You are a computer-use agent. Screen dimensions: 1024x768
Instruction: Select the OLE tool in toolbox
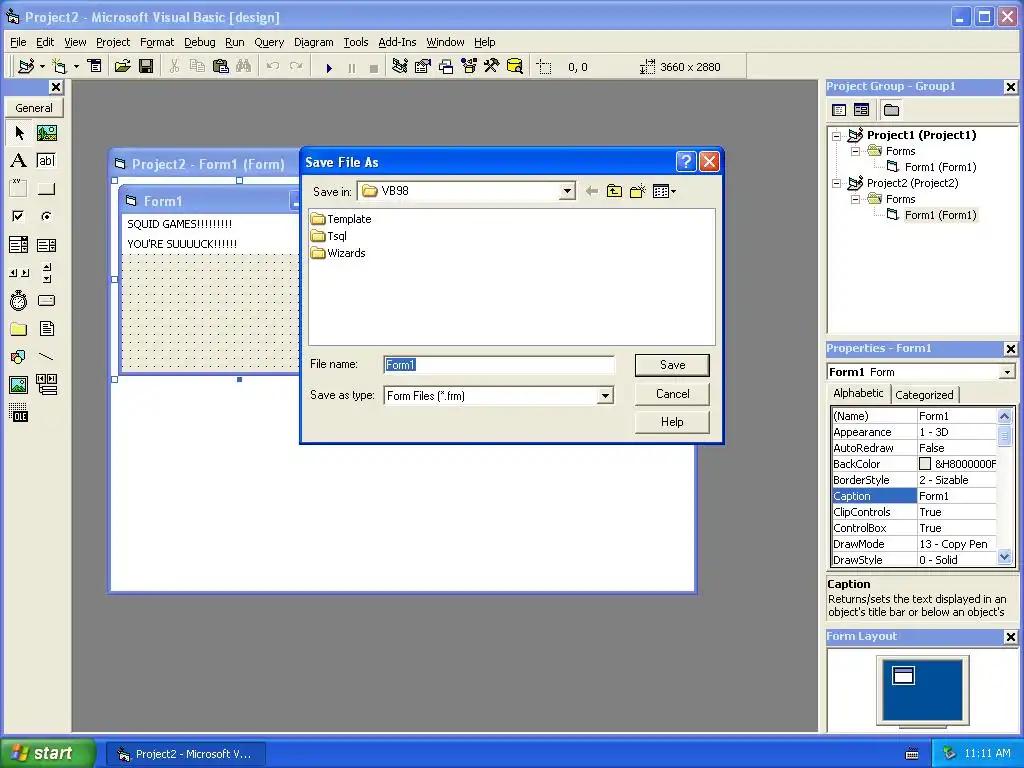[x=19, y=413]
